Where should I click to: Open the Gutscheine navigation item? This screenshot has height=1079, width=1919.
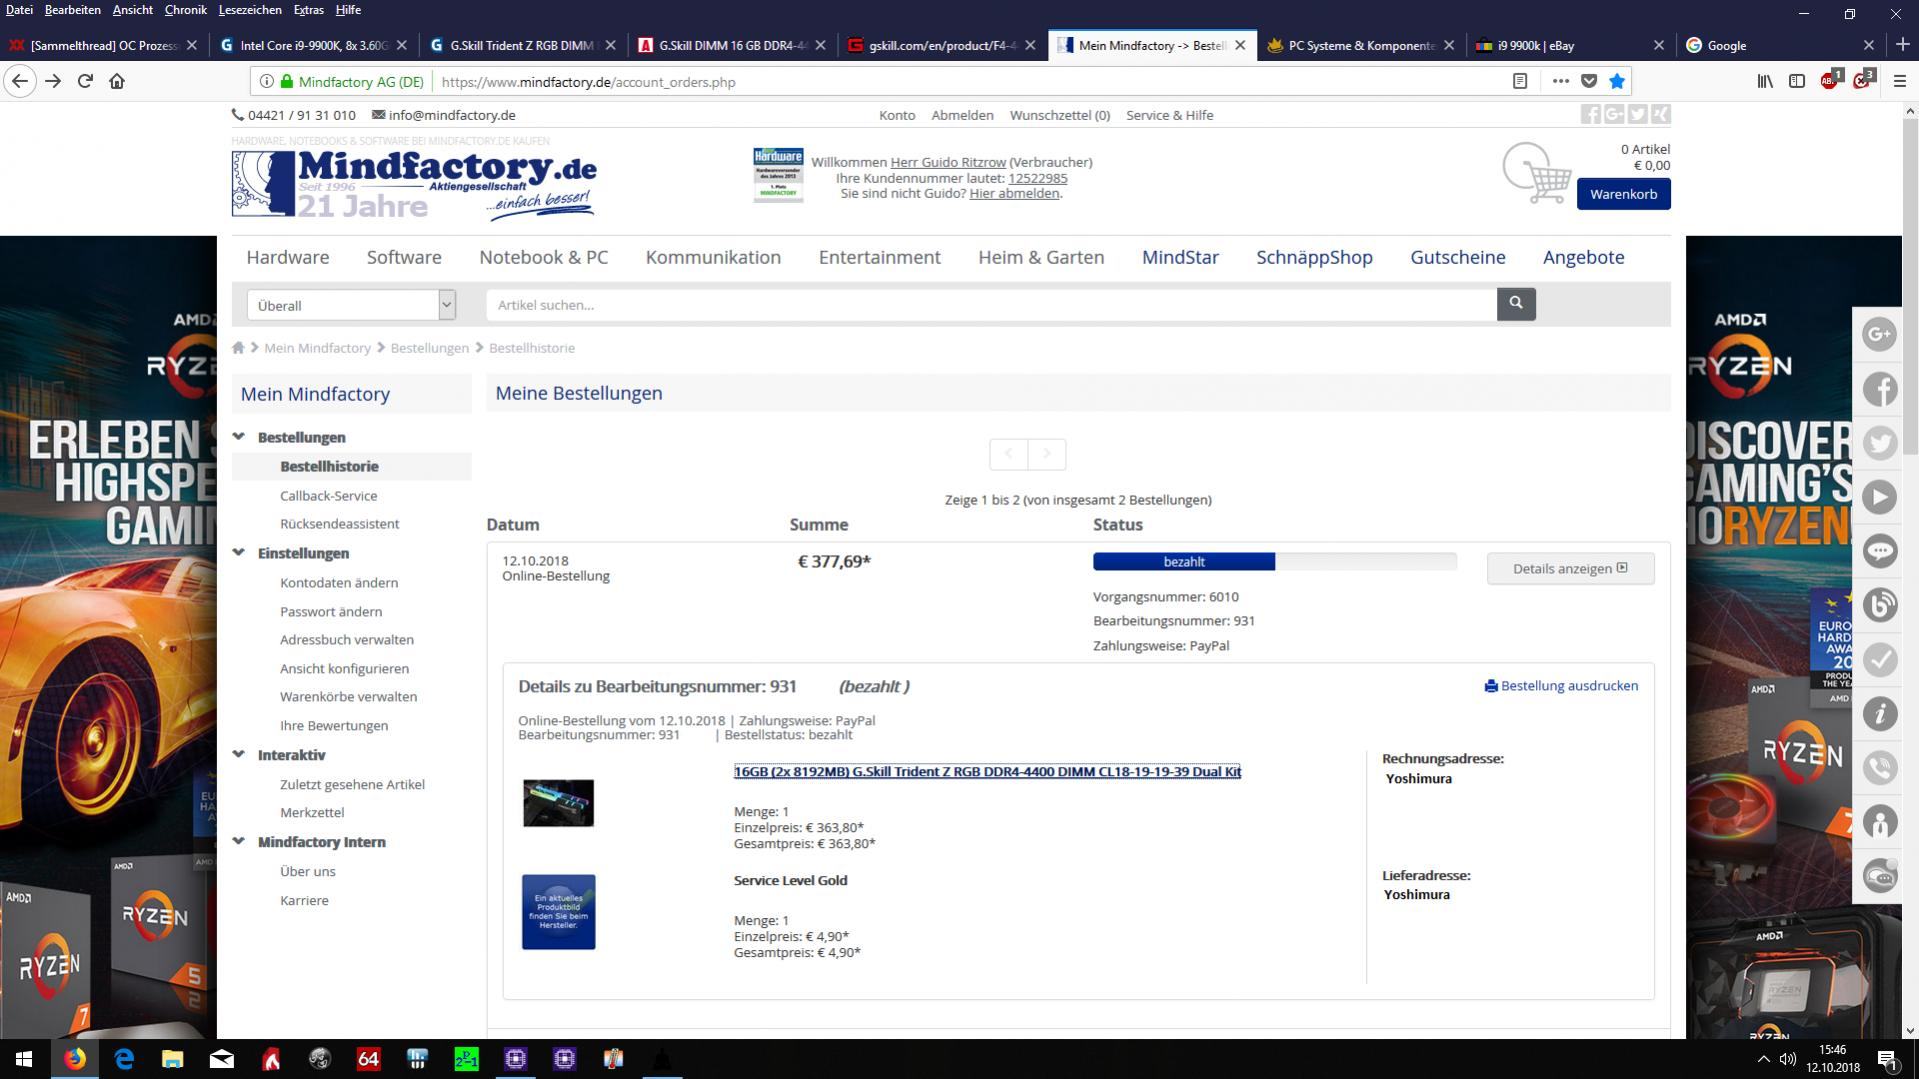(1457, 257)
